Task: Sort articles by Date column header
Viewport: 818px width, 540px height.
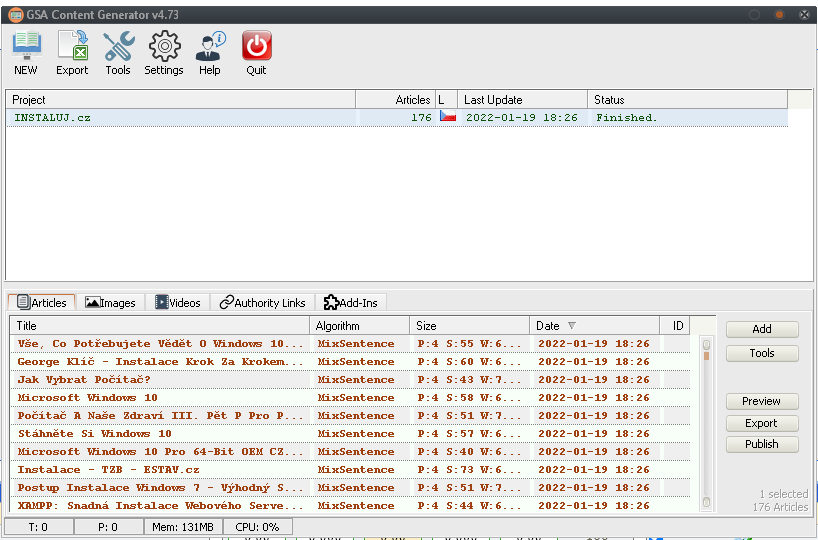Action: (x=594, y=326)
